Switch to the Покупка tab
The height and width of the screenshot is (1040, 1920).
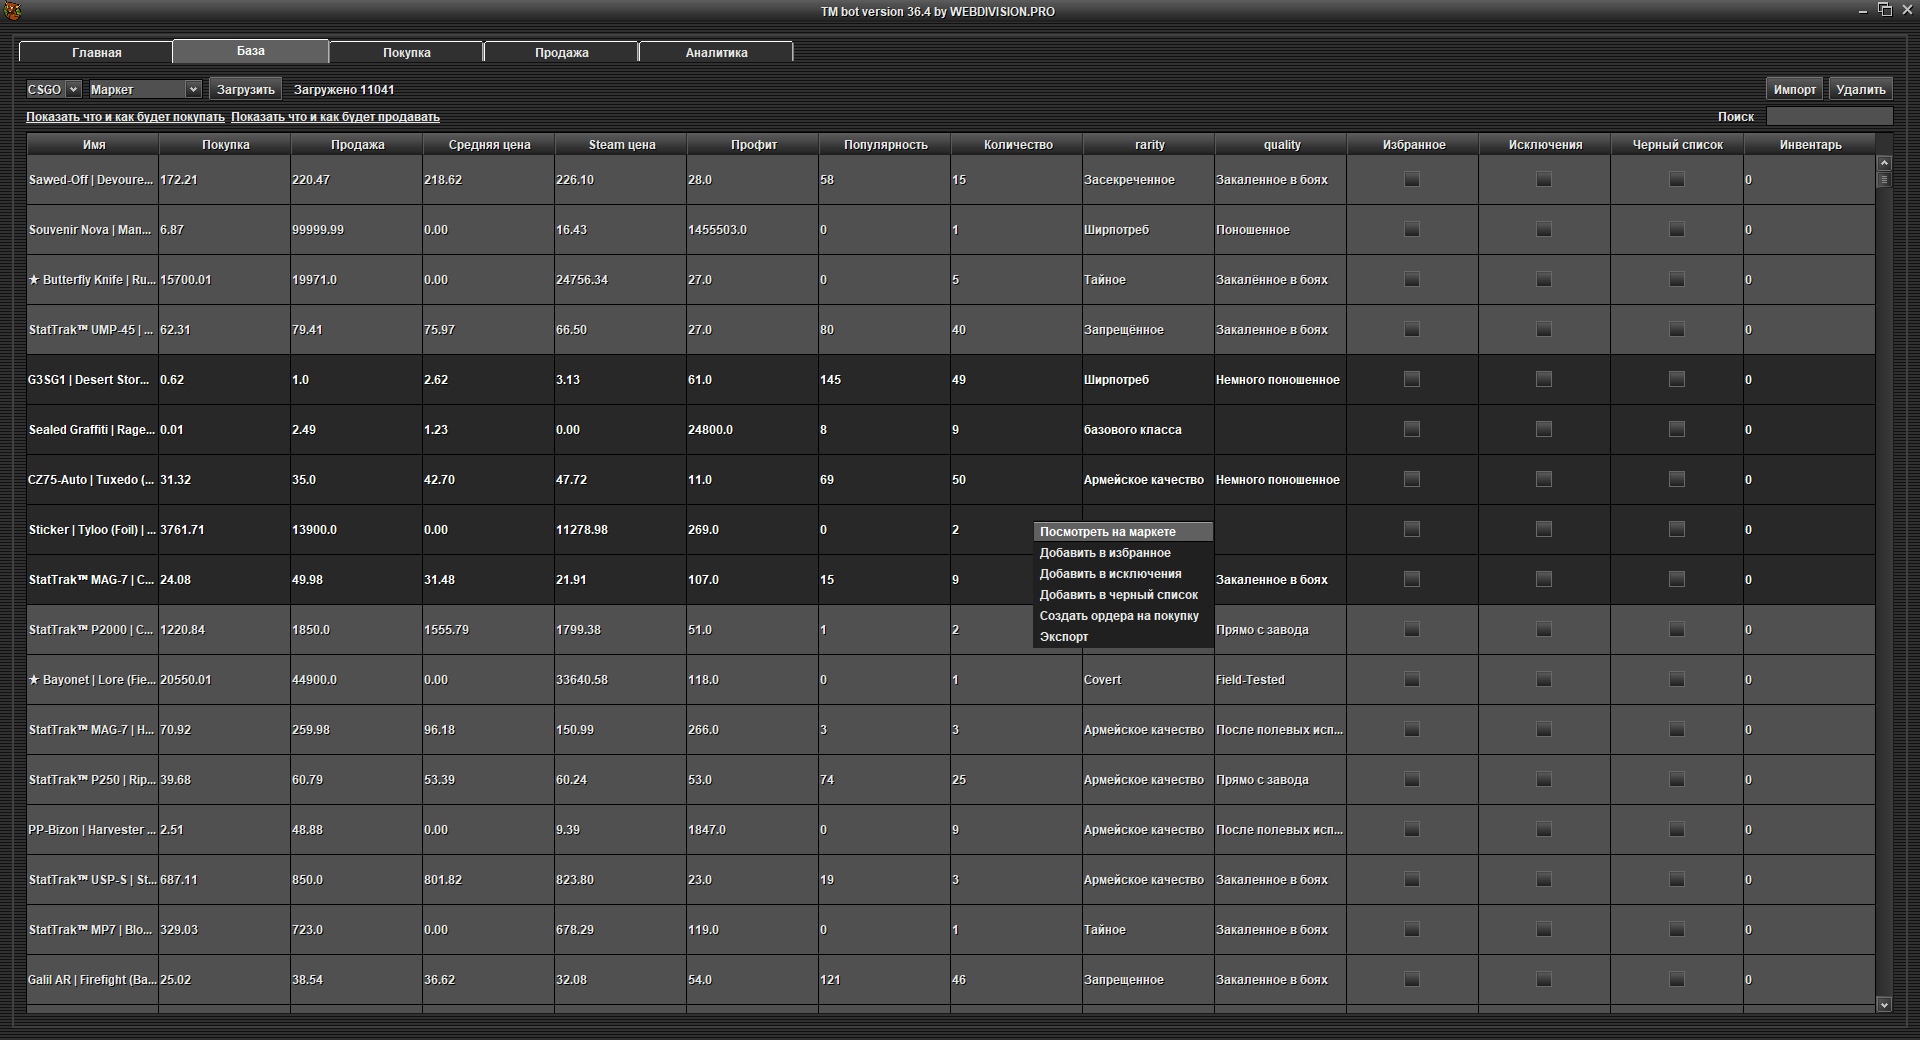(406, 52)
